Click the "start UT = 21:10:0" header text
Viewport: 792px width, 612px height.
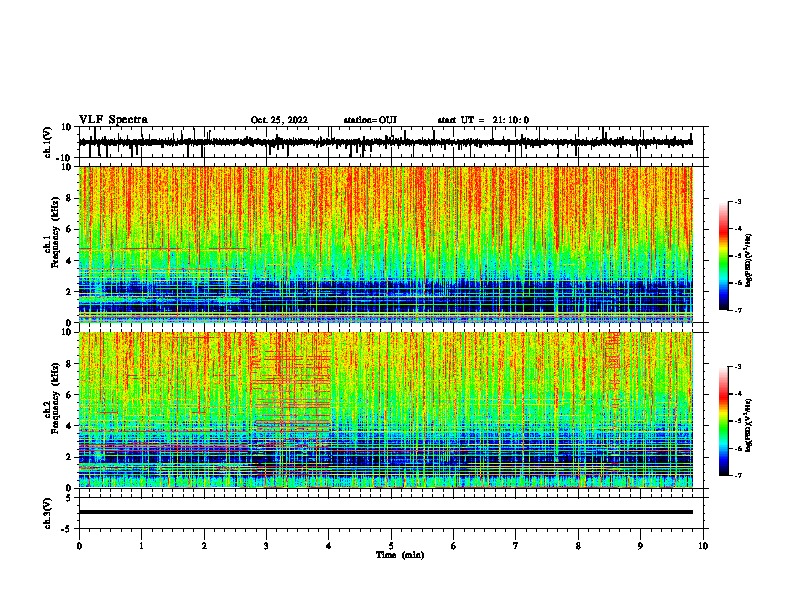point(483,120)
